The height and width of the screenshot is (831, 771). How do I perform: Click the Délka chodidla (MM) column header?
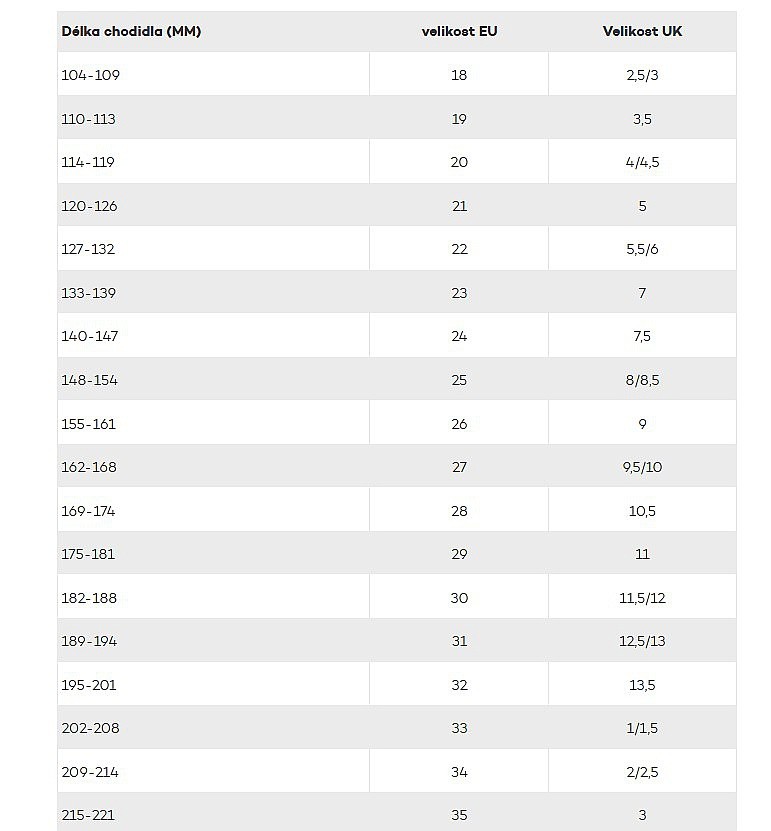(131, 31)
